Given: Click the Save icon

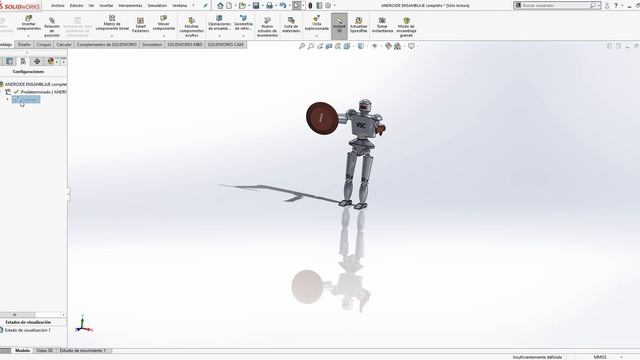Looking at the screenshot, I should (x=256, y=6).
